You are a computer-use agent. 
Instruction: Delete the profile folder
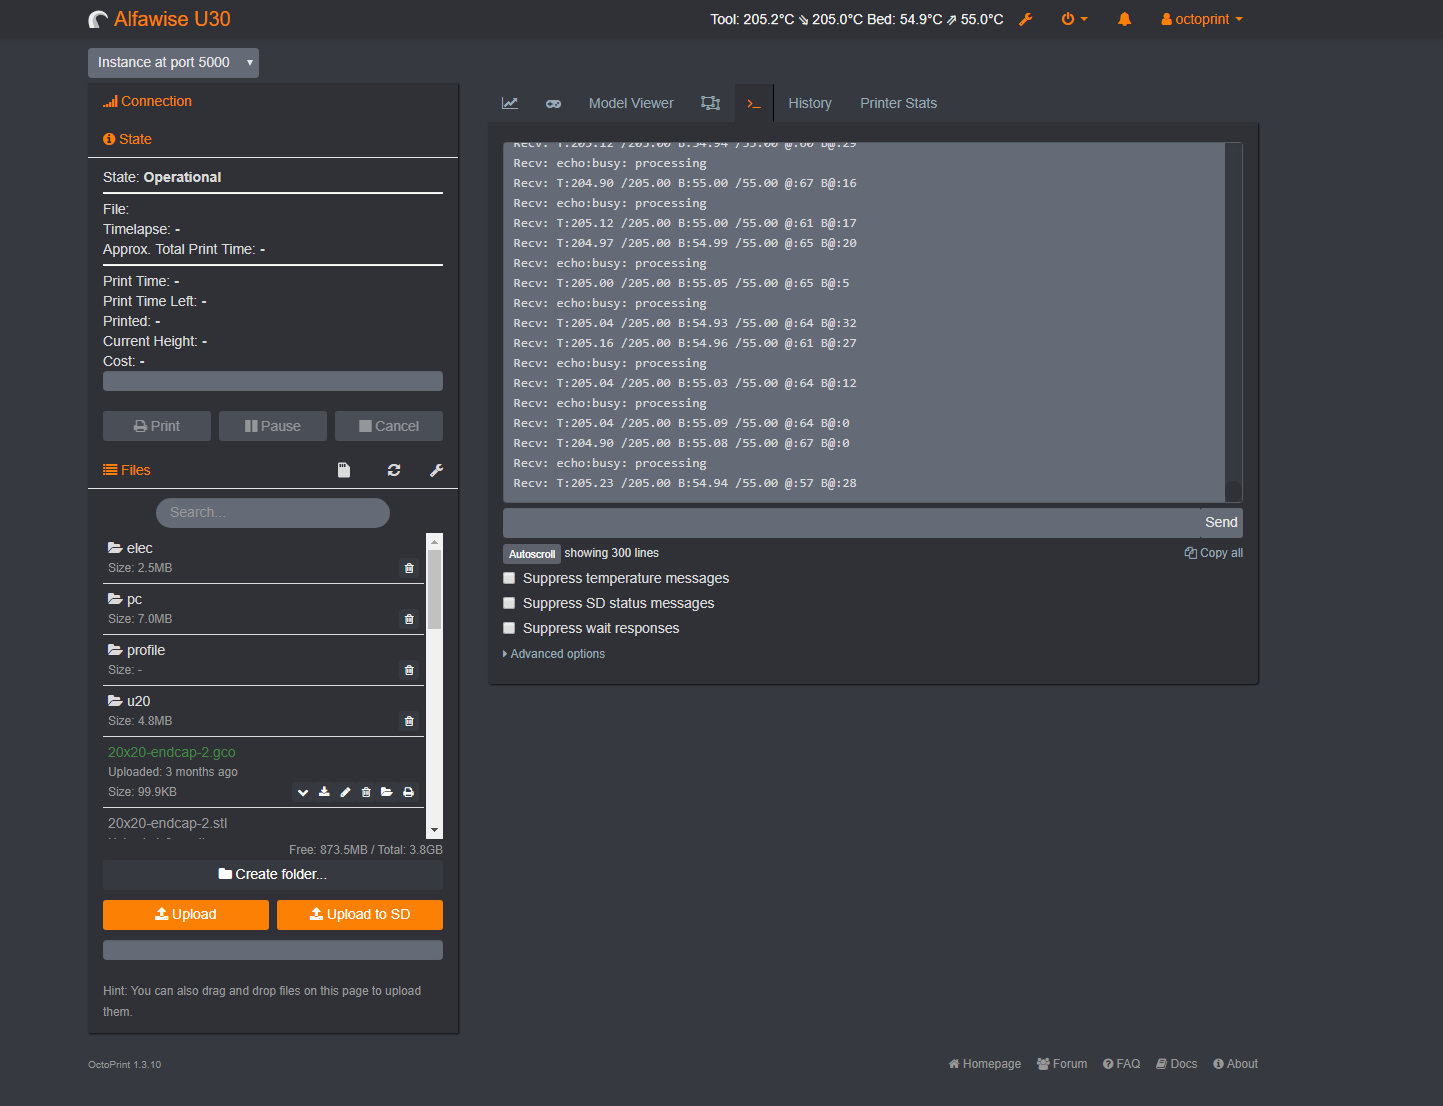pyautogui.click(x=409, y=670)
